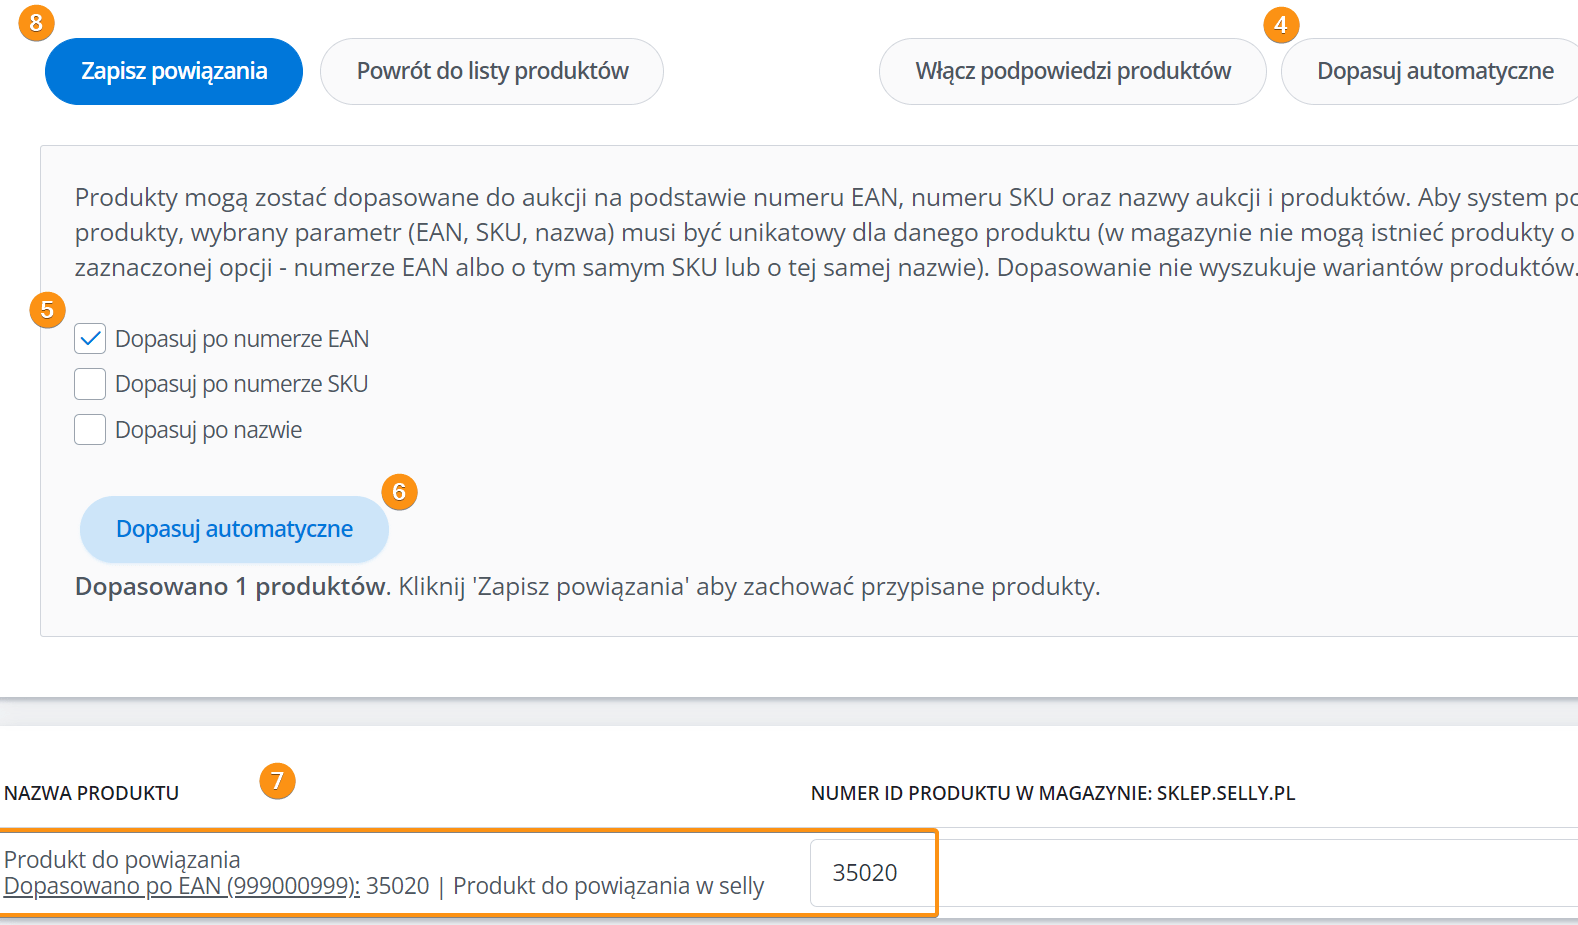The image size is (1578, 925).
Task: Uncheck the Dopasuj po numerze EAN checkbox
Action: 90,339
